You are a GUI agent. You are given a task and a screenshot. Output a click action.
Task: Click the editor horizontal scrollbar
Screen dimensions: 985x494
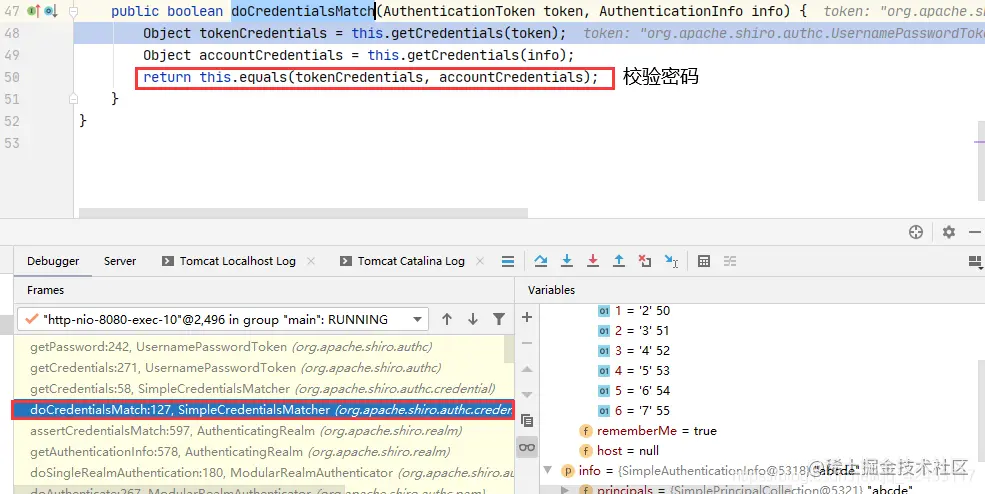coord(303,213)
